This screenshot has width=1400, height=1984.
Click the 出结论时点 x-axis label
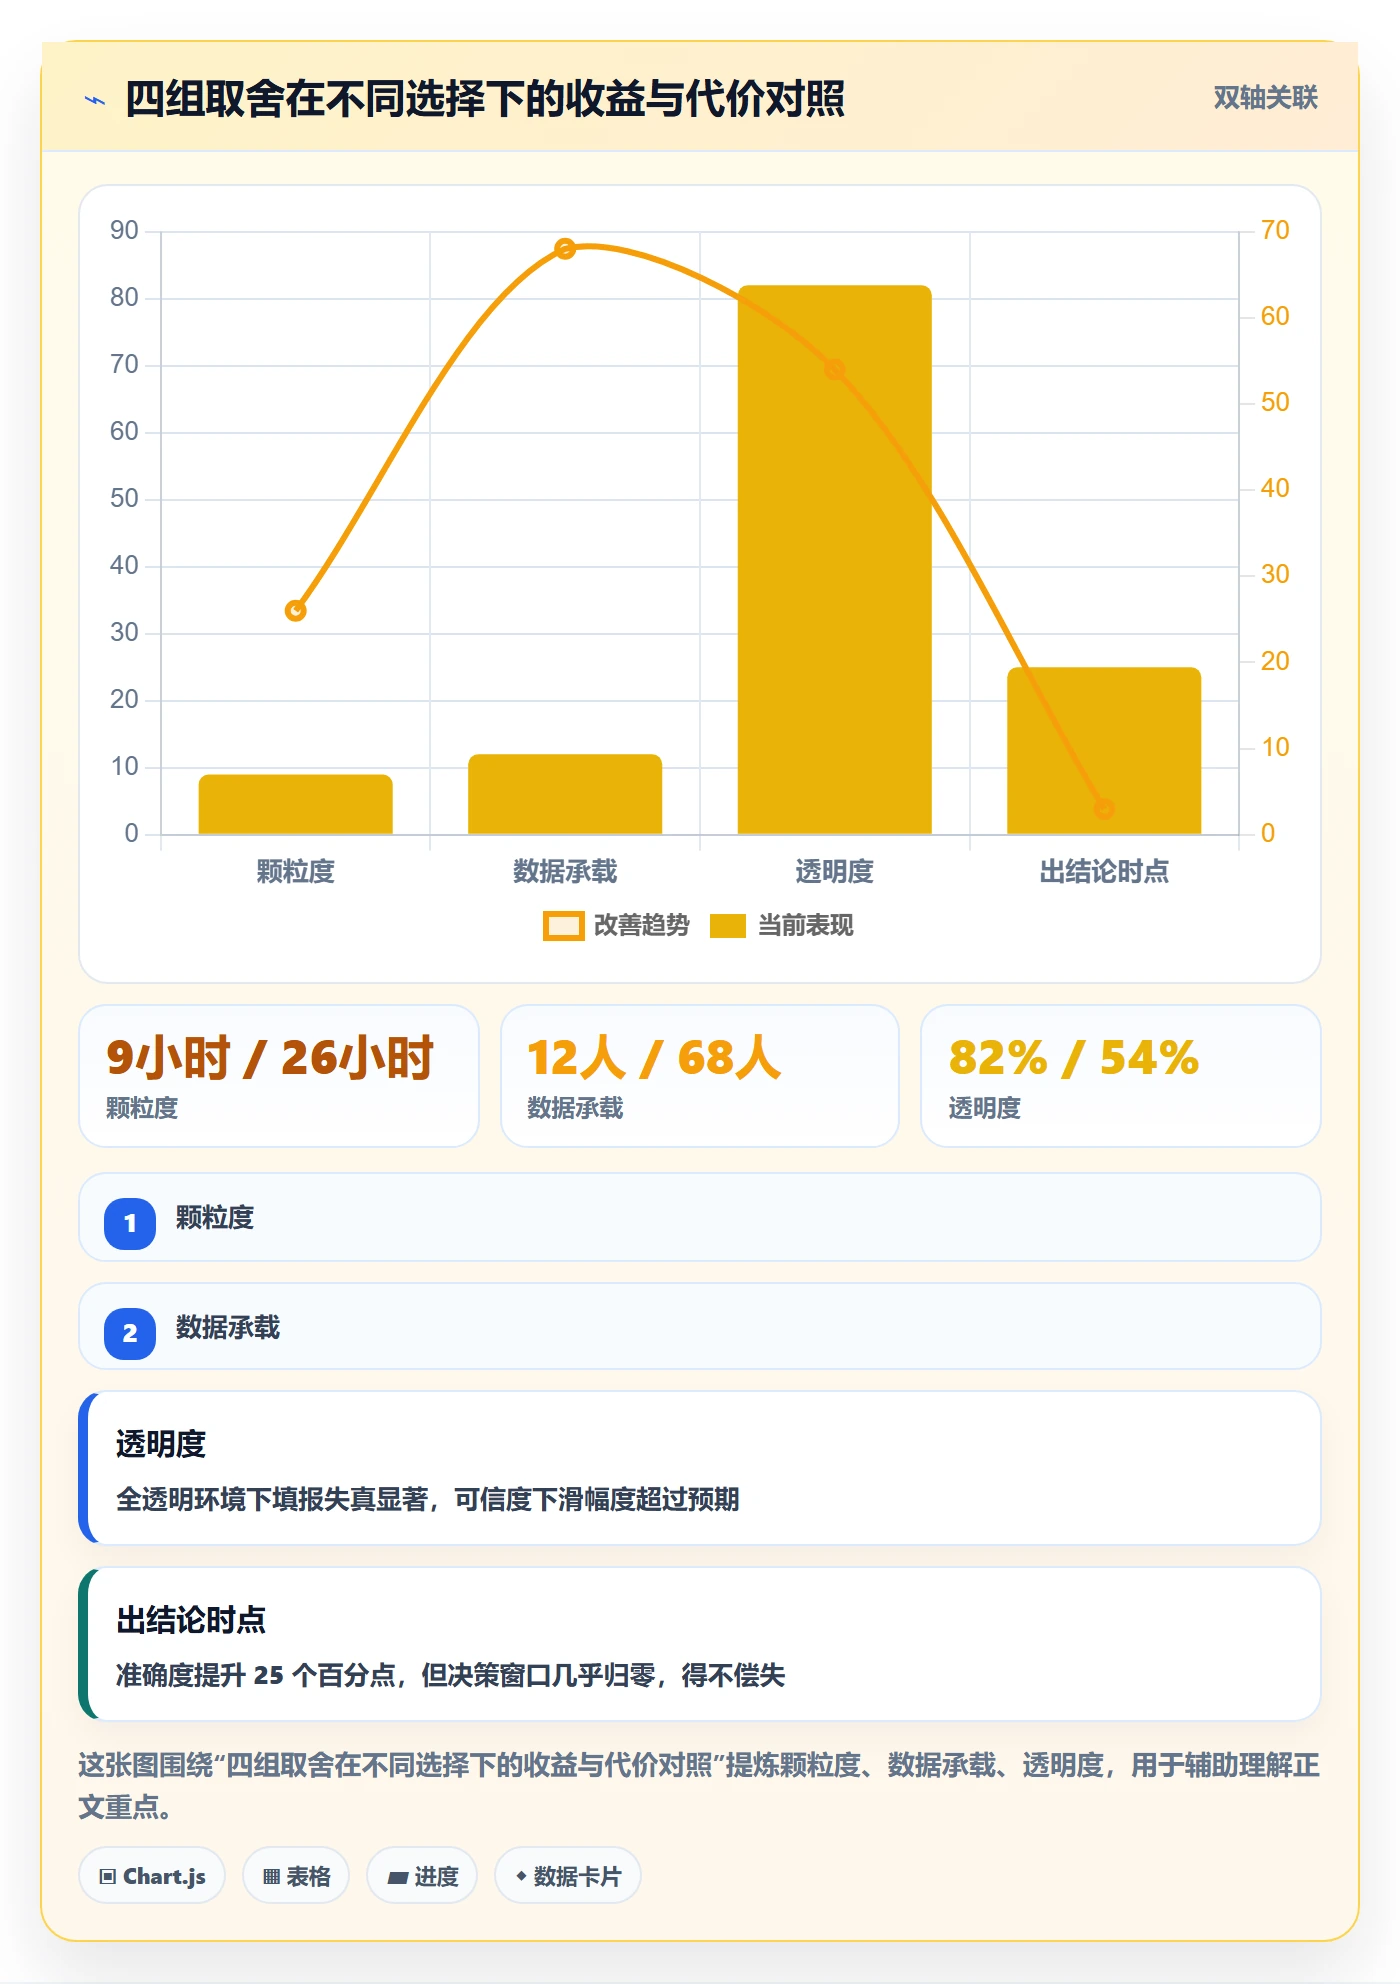(x=1104, y=872)
